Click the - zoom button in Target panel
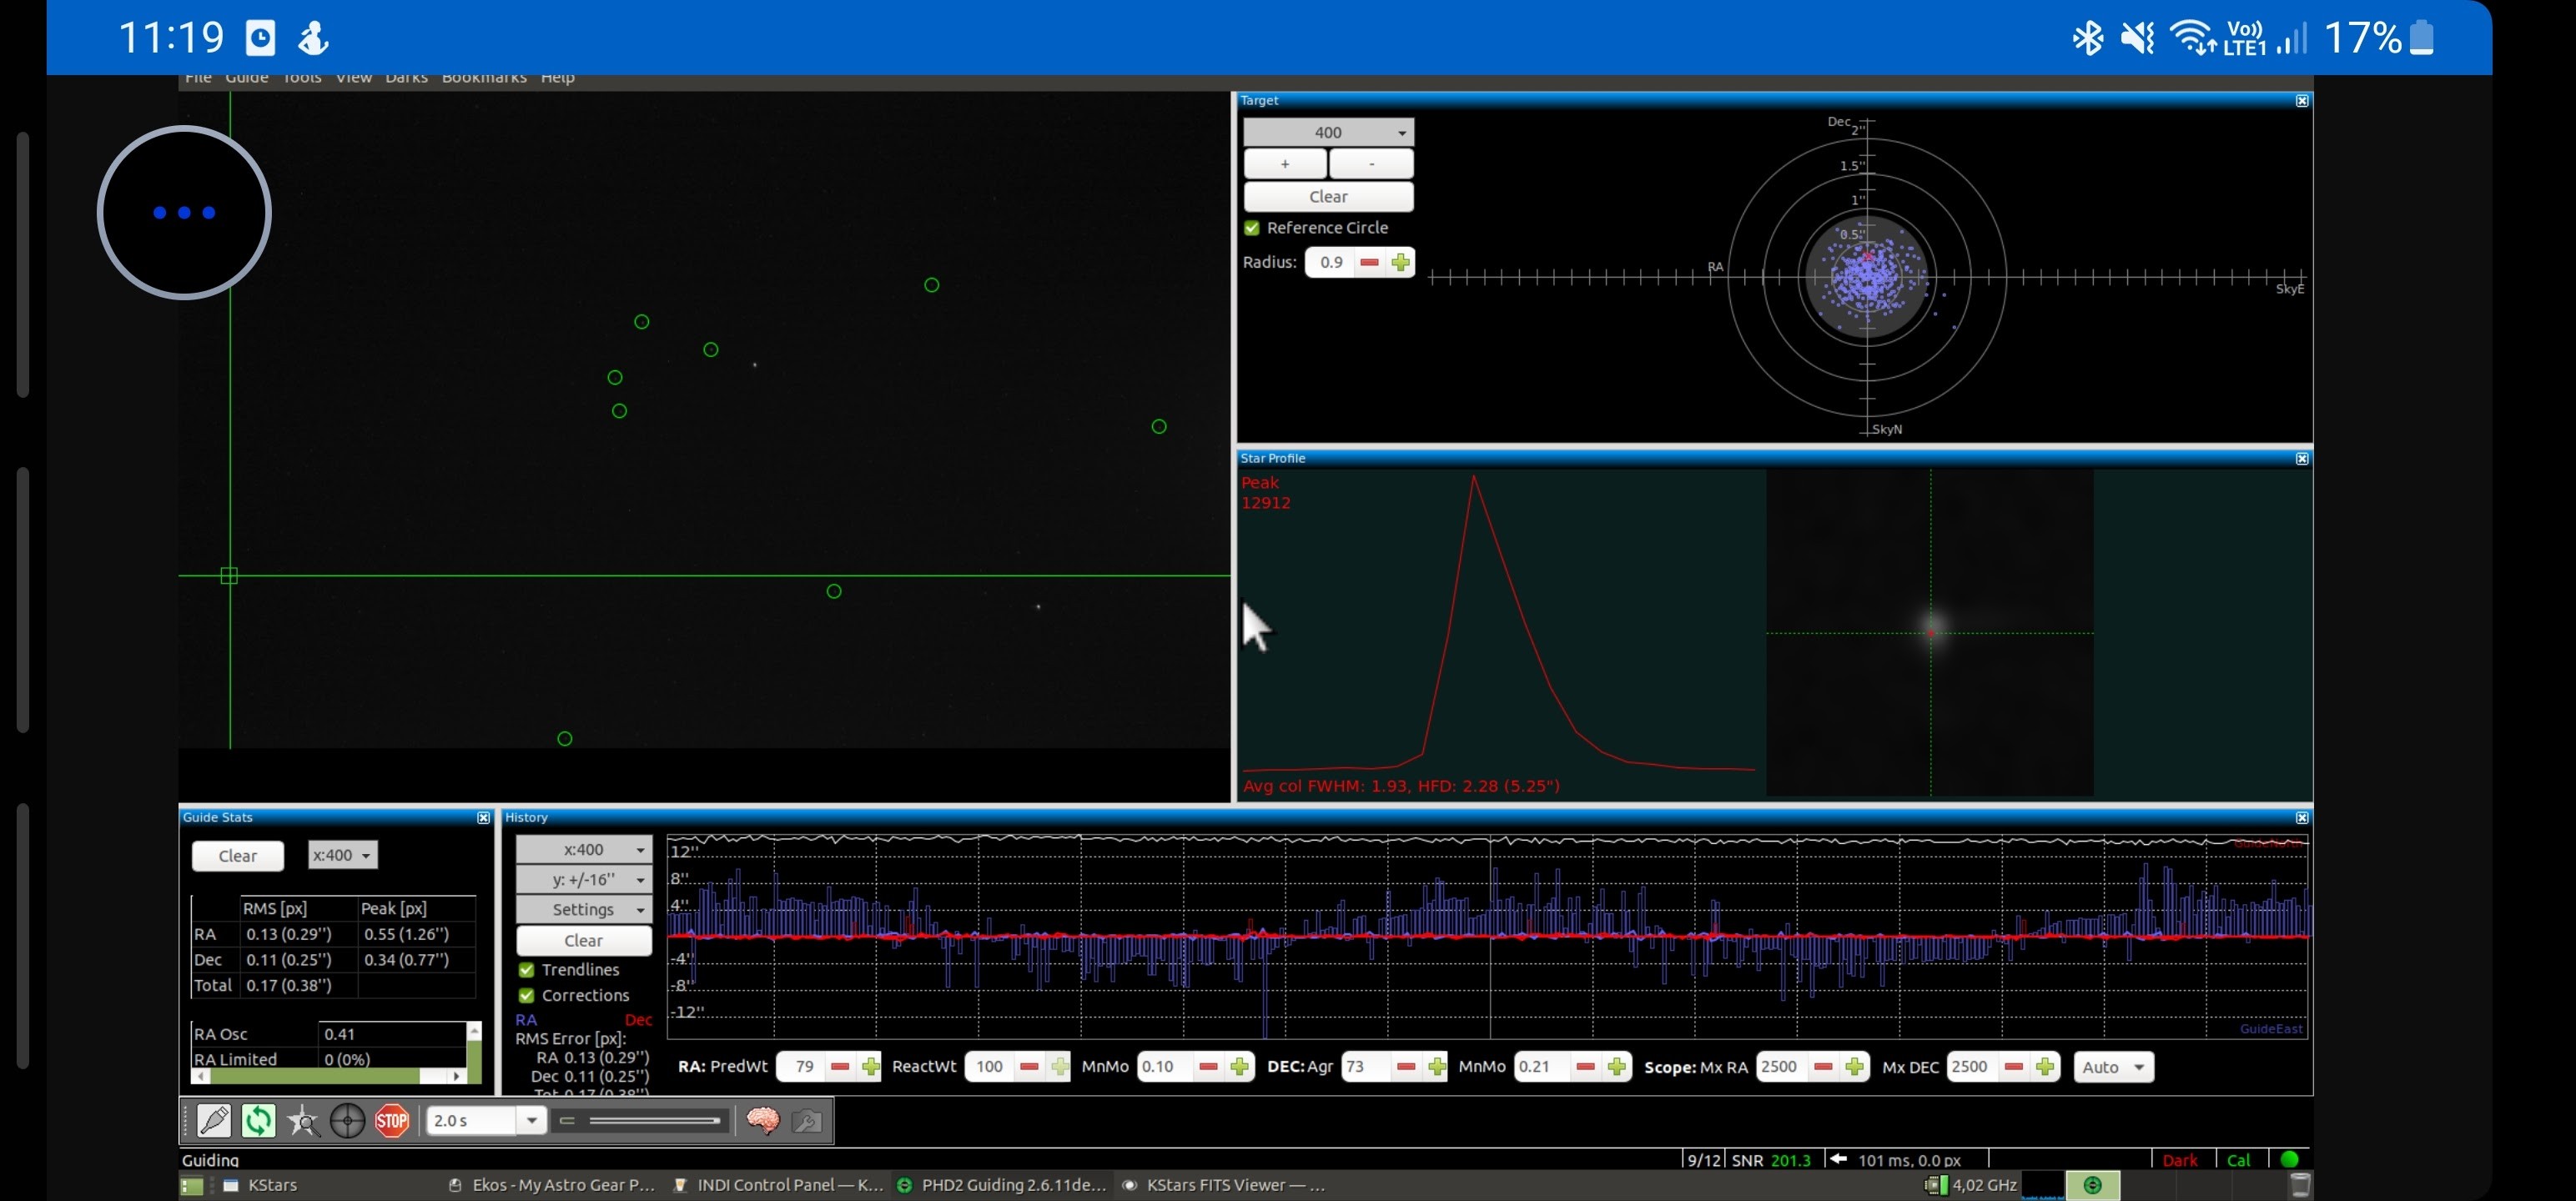This screenshot has height=1201, width=2576. [x=1371, y=163]
